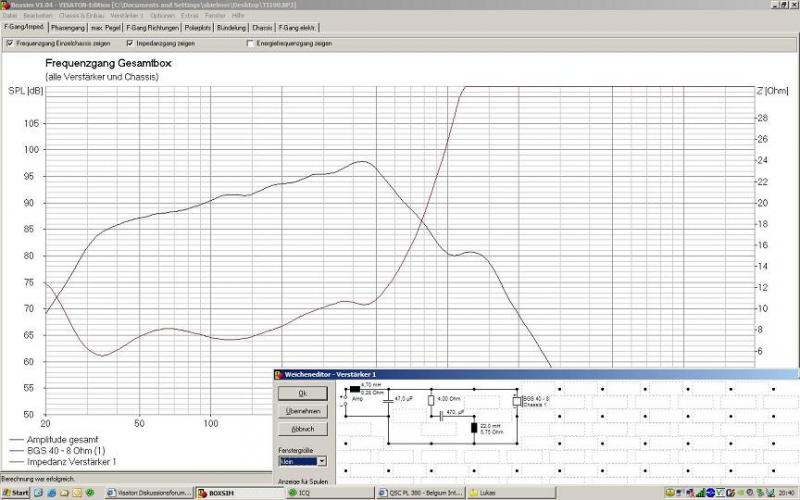Image resolution: width=800 pixels, height=500 pixels.
Task: Click the 'Berechnung war erfolgreich' status text
Action: [x=38, y=479]
